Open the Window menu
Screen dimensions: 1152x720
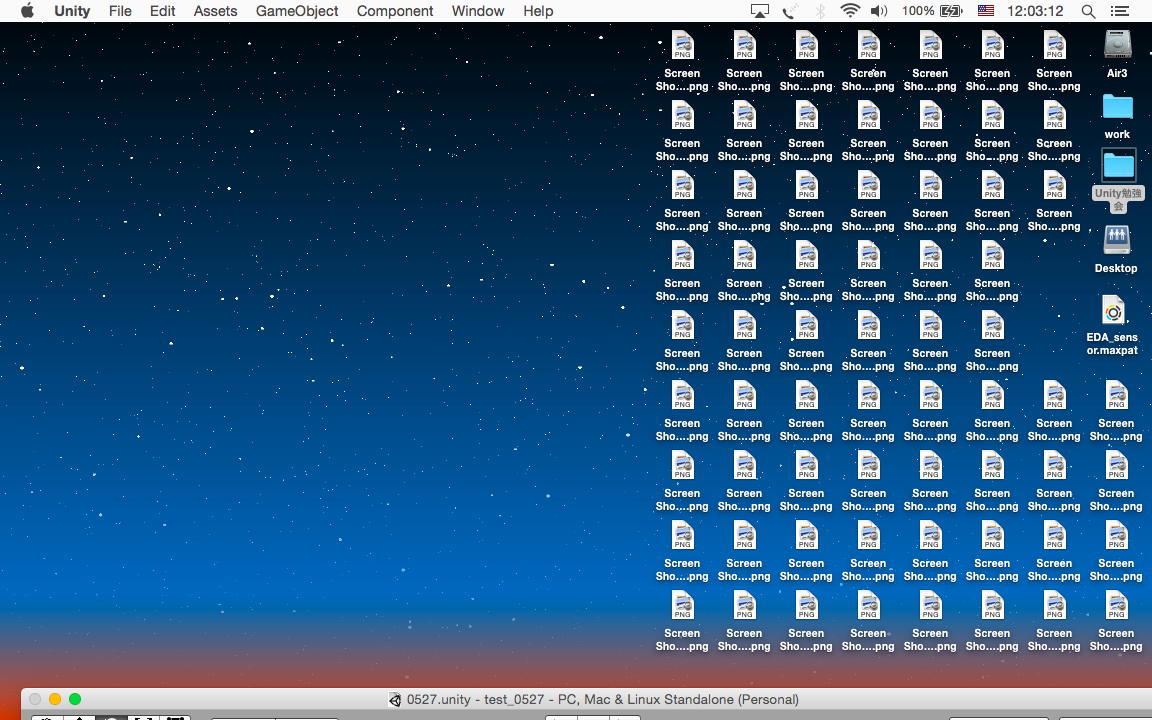477,11
